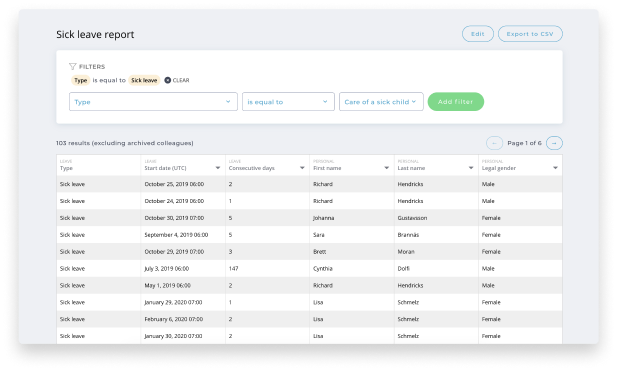Clear the active filter with the x icon
The image size is (617, 371).
167,80
